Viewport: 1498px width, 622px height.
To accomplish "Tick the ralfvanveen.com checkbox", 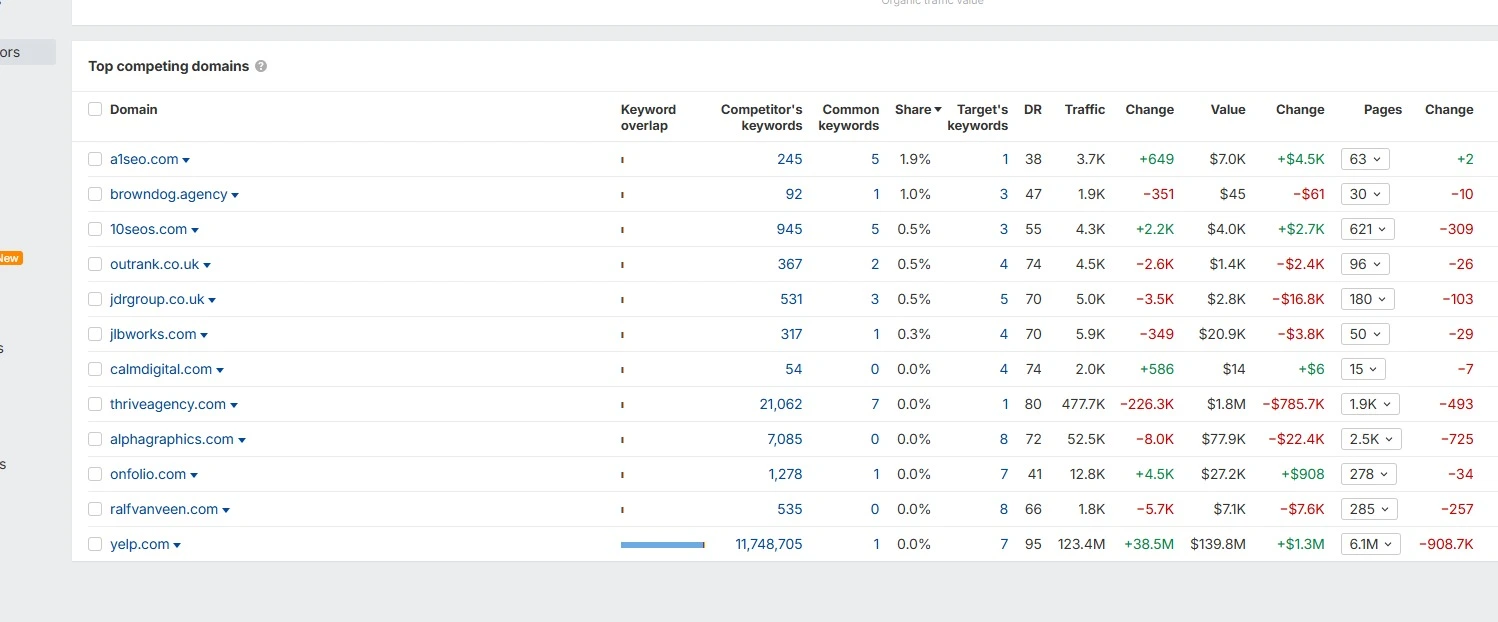I will (95, 509).
